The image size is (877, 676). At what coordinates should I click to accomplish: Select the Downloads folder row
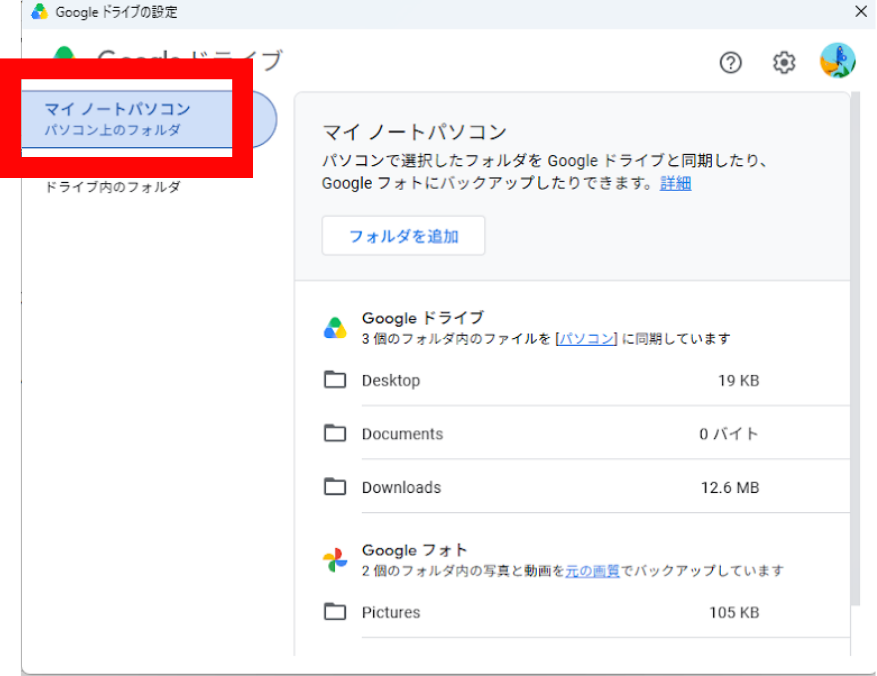(586, 487)
